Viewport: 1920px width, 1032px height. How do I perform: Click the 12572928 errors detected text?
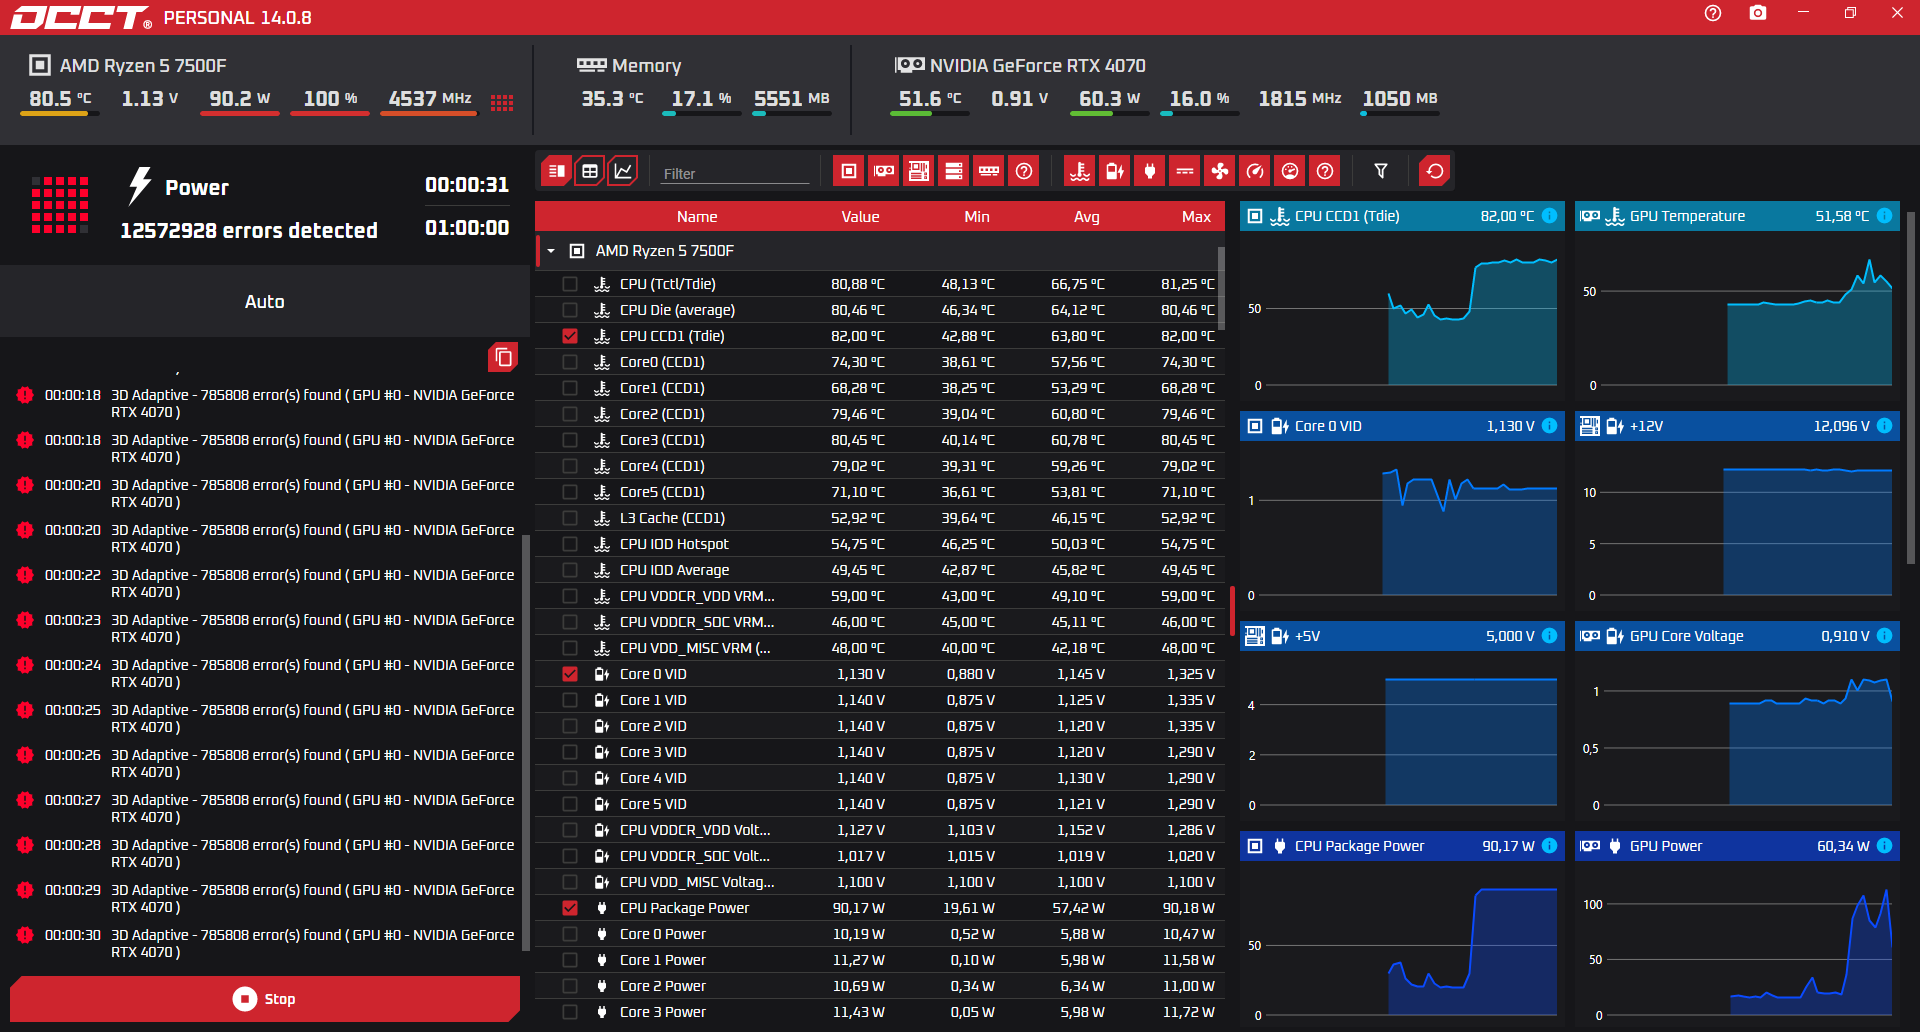[249, 230]
